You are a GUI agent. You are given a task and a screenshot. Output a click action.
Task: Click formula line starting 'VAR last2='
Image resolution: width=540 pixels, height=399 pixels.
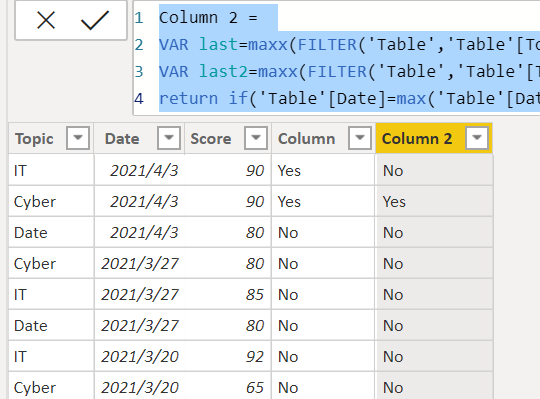(x=349, y=72)
